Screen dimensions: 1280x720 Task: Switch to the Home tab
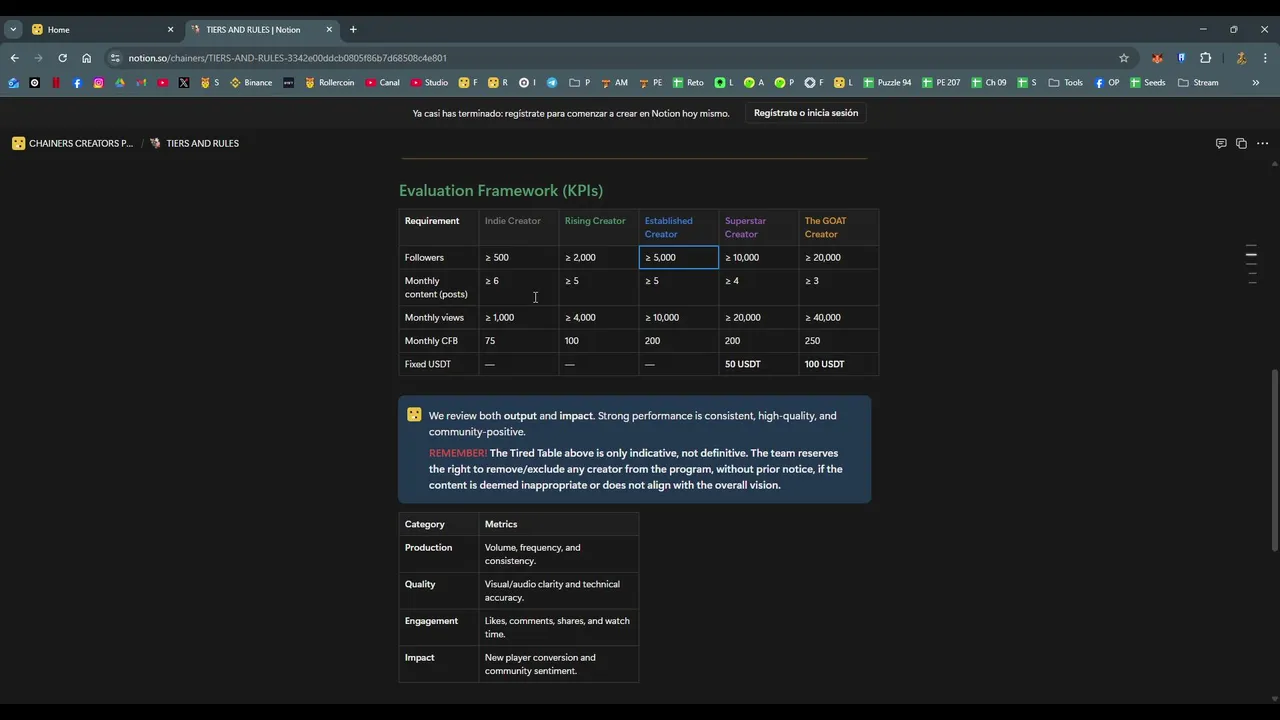click(103, 29)
